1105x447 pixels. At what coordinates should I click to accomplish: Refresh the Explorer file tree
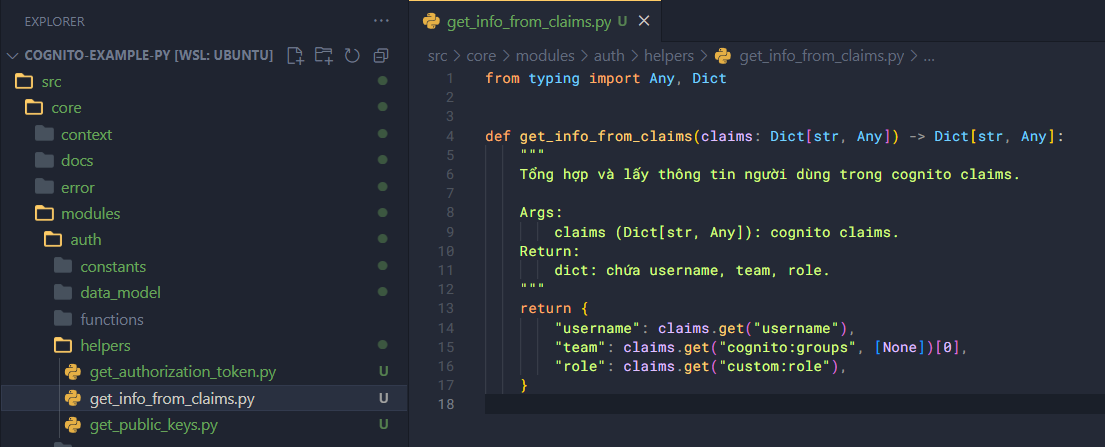(x=351, y=56)
